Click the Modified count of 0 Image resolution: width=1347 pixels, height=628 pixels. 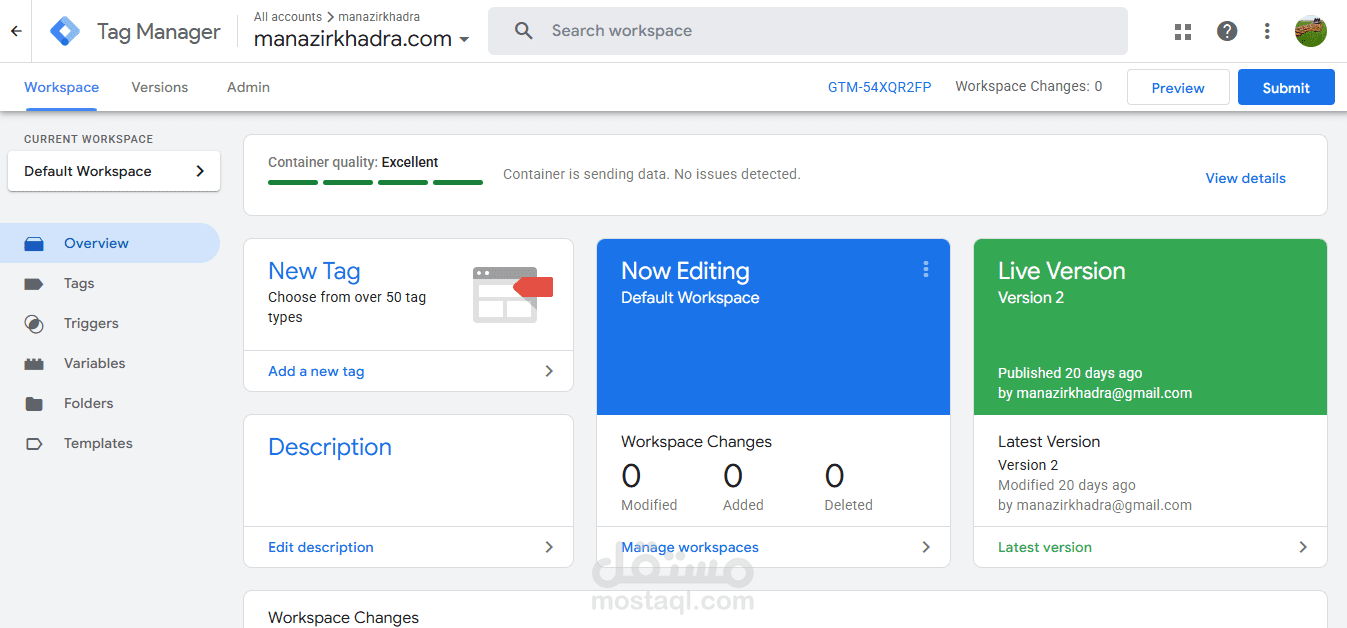(x=631, y=475)
